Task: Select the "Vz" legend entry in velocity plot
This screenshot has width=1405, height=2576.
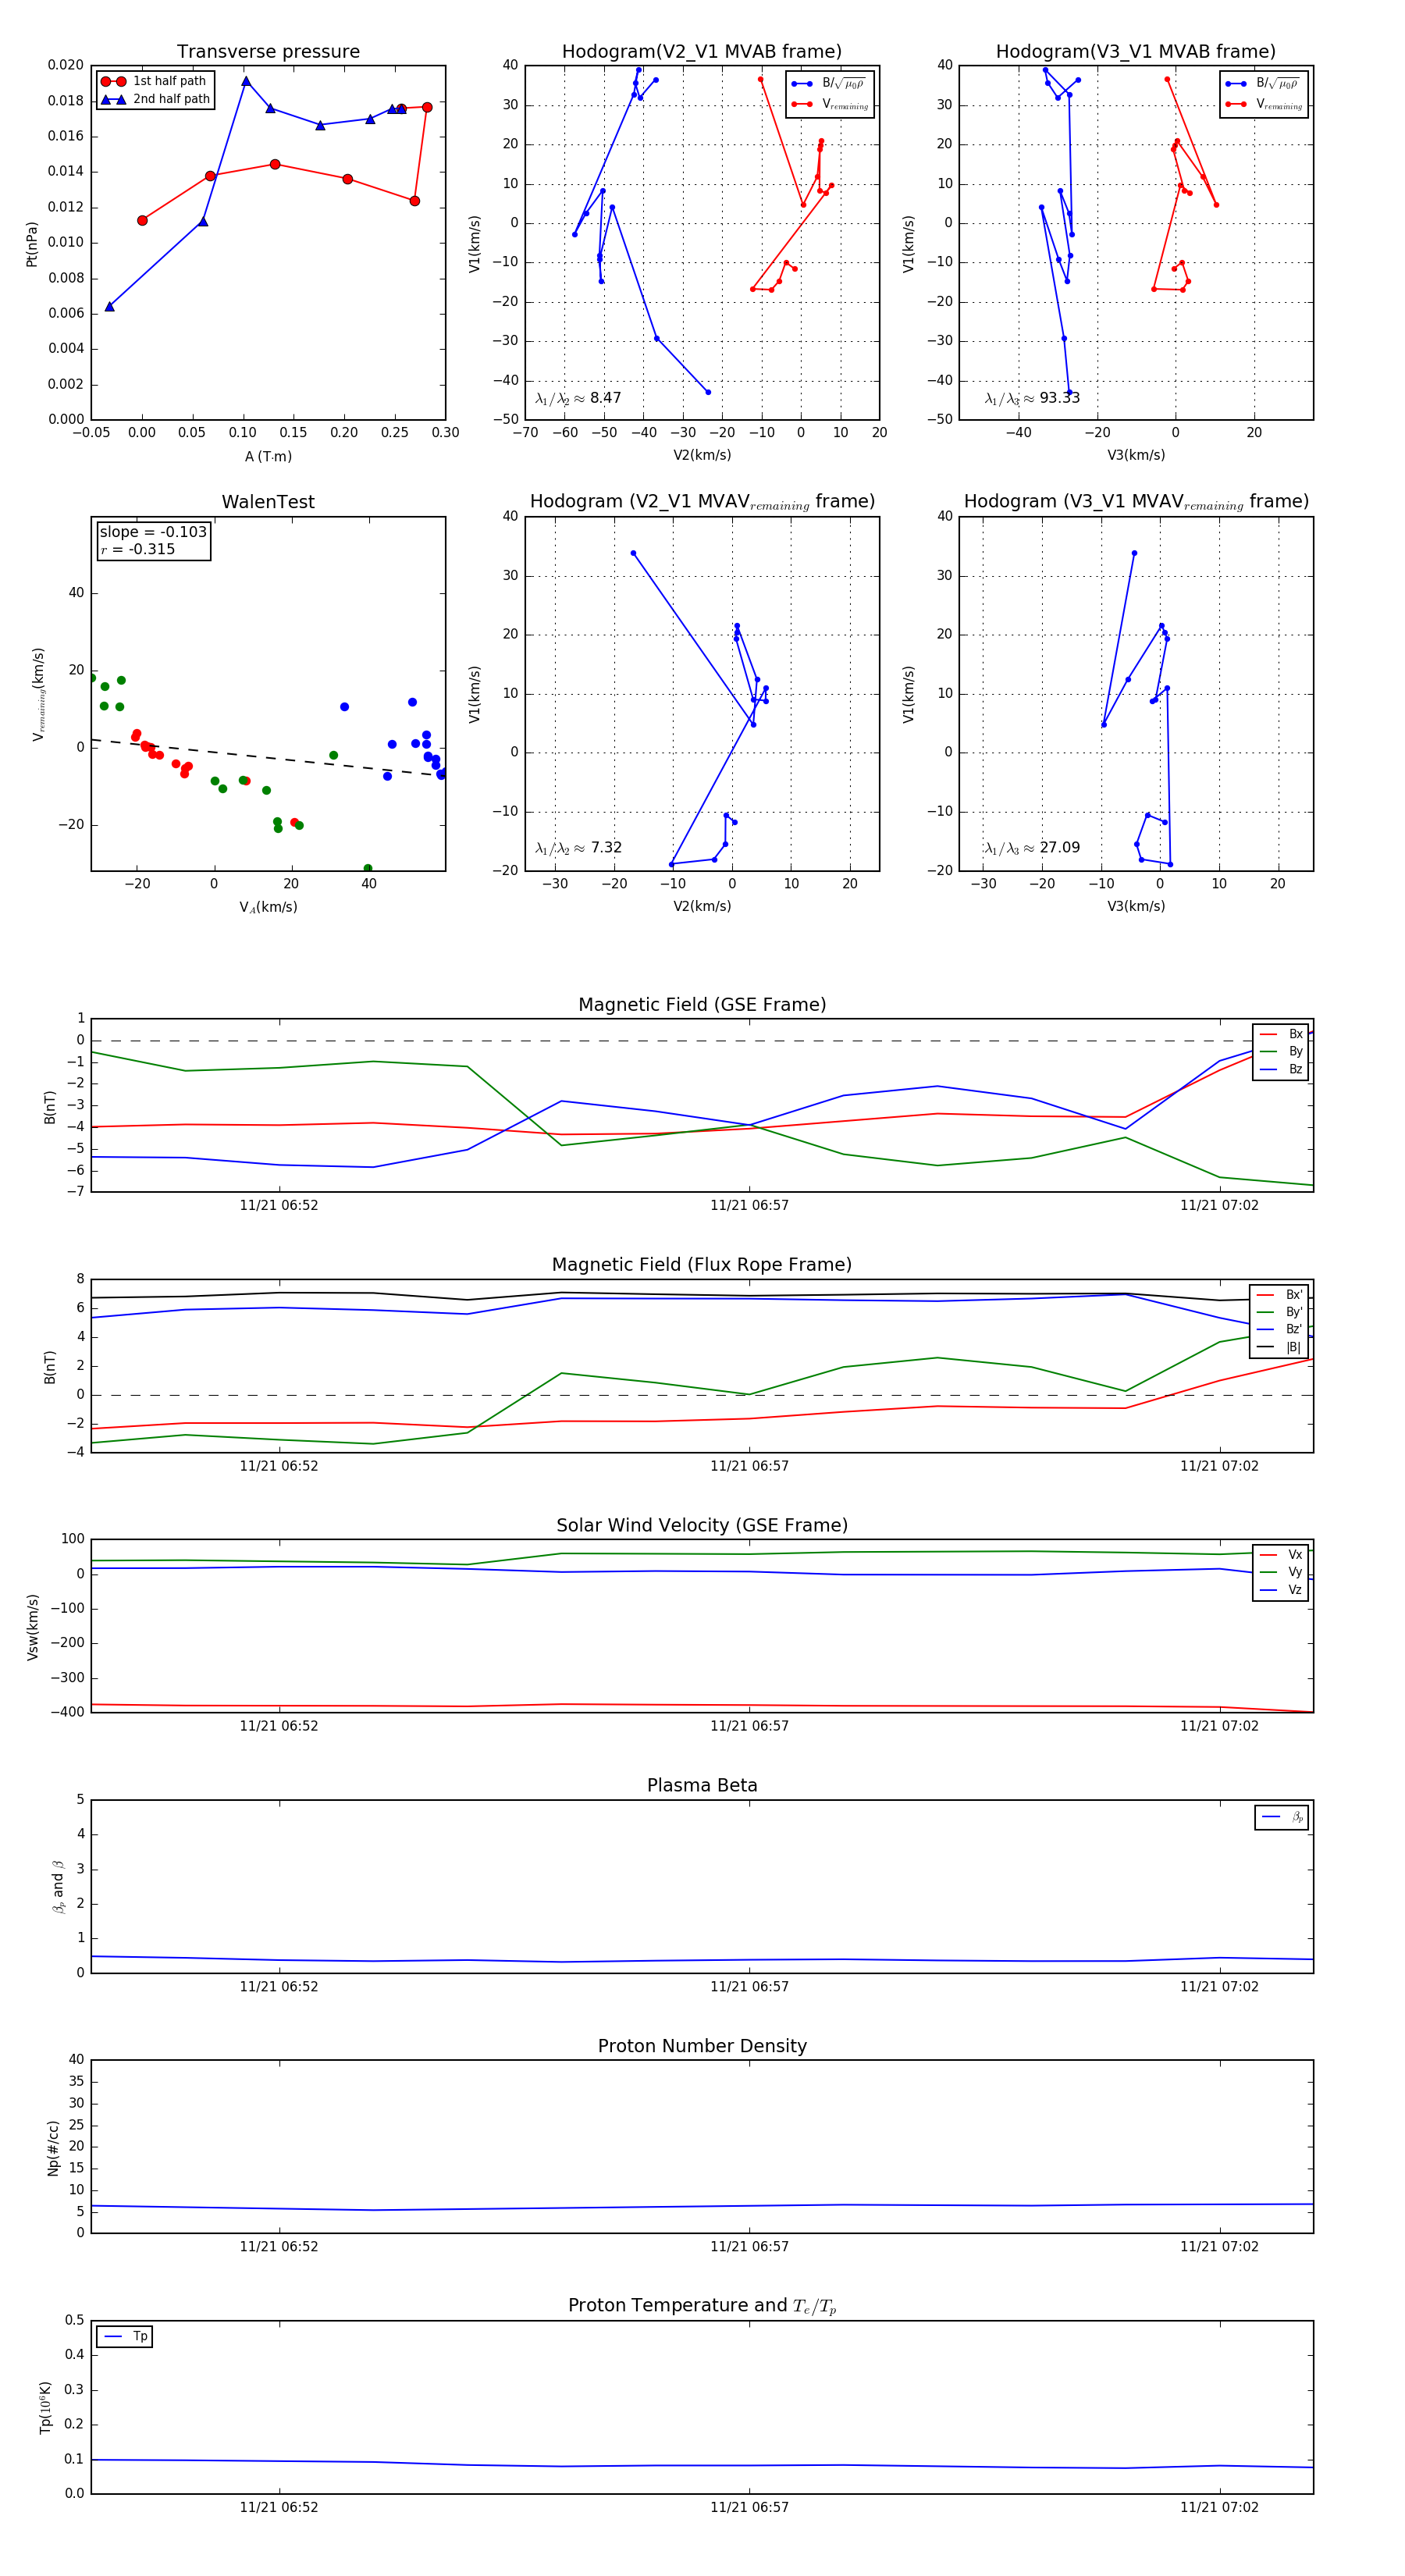Action: [1281, 1590]
